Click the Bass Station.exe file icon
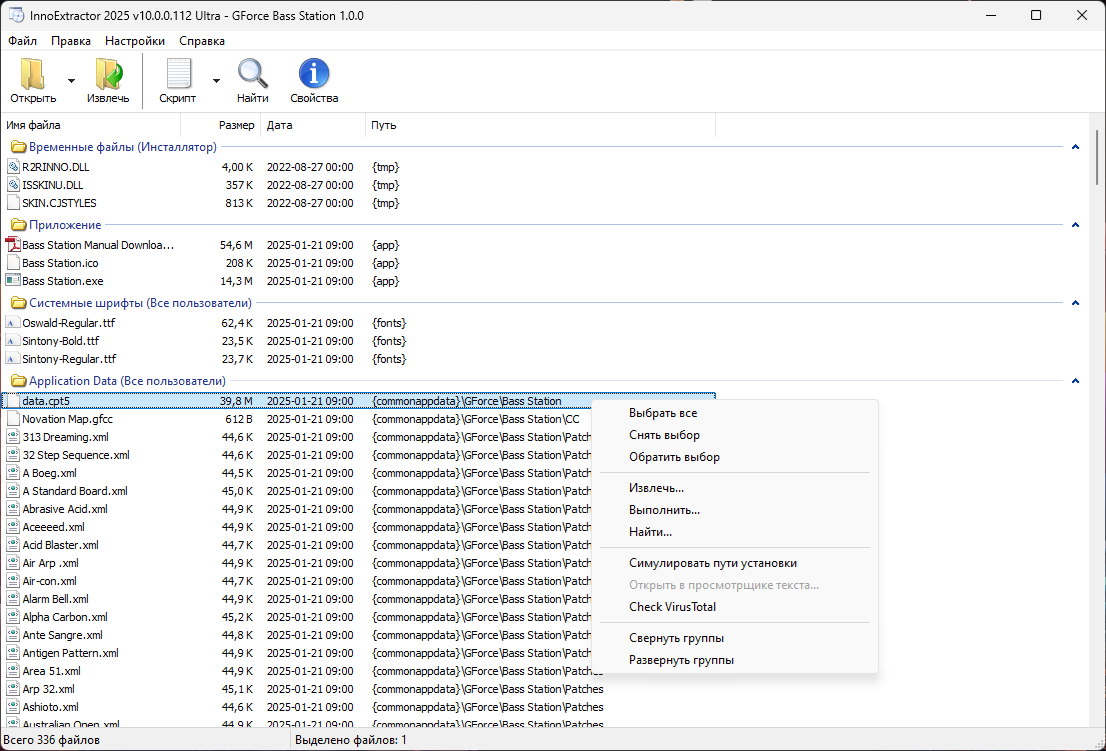This screenshot has height=751, width=1106. (13, 281)
